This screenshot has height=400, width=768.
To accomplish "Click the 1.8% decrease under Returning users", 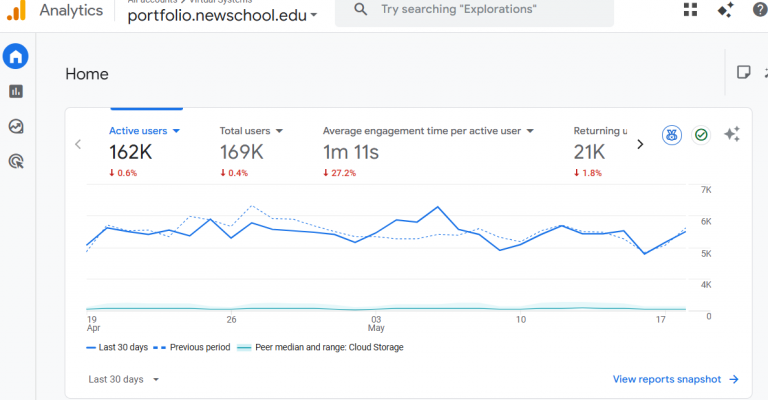I will pos(588,173).
